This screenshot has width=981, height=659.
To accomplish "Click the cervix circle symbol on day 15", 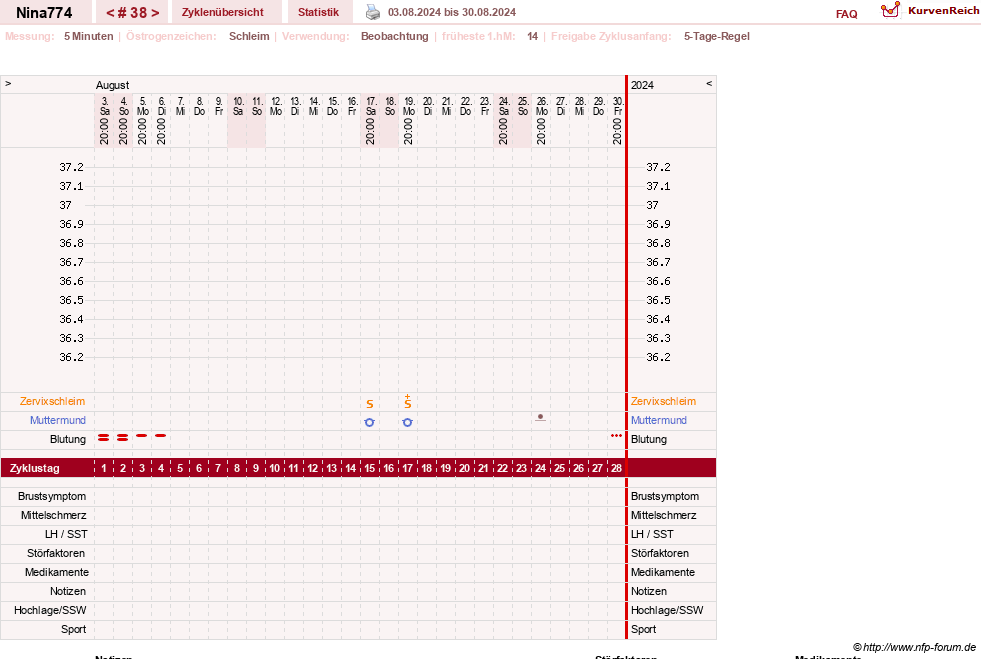I will coord(370,422).
